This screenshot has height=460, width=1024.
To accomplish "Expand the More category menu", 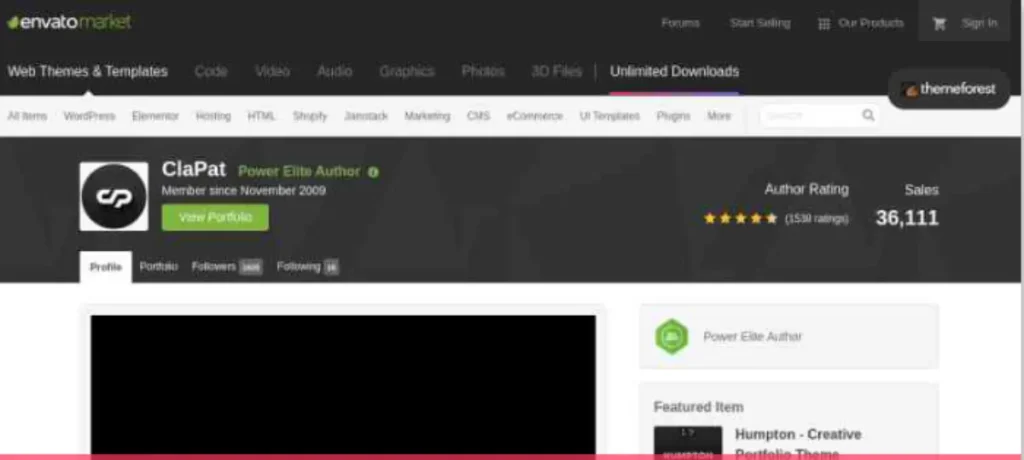I will [x=719, y=116].
